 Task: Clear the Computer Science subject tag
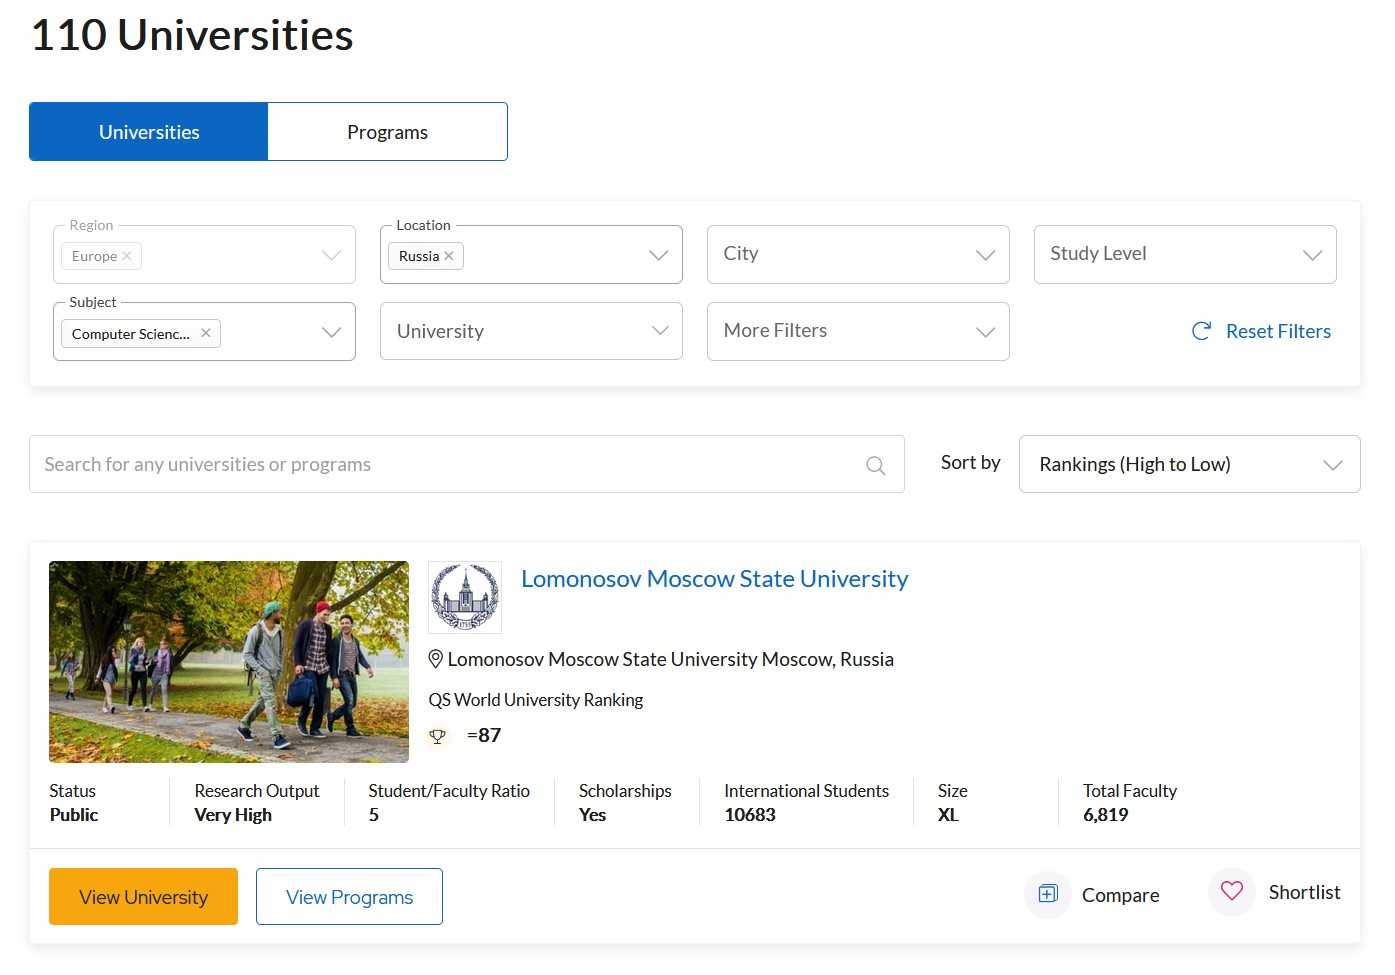click(x=205, y=333)
